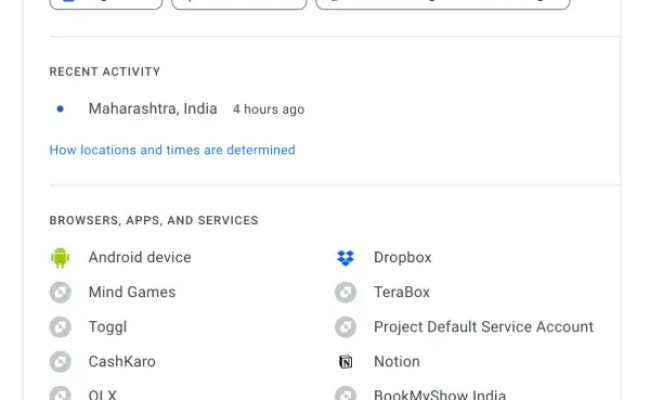The width and height of the screenshot is (650, 400).
Task: Select the Mind Games entry text
Action: (x=132, y=292)
